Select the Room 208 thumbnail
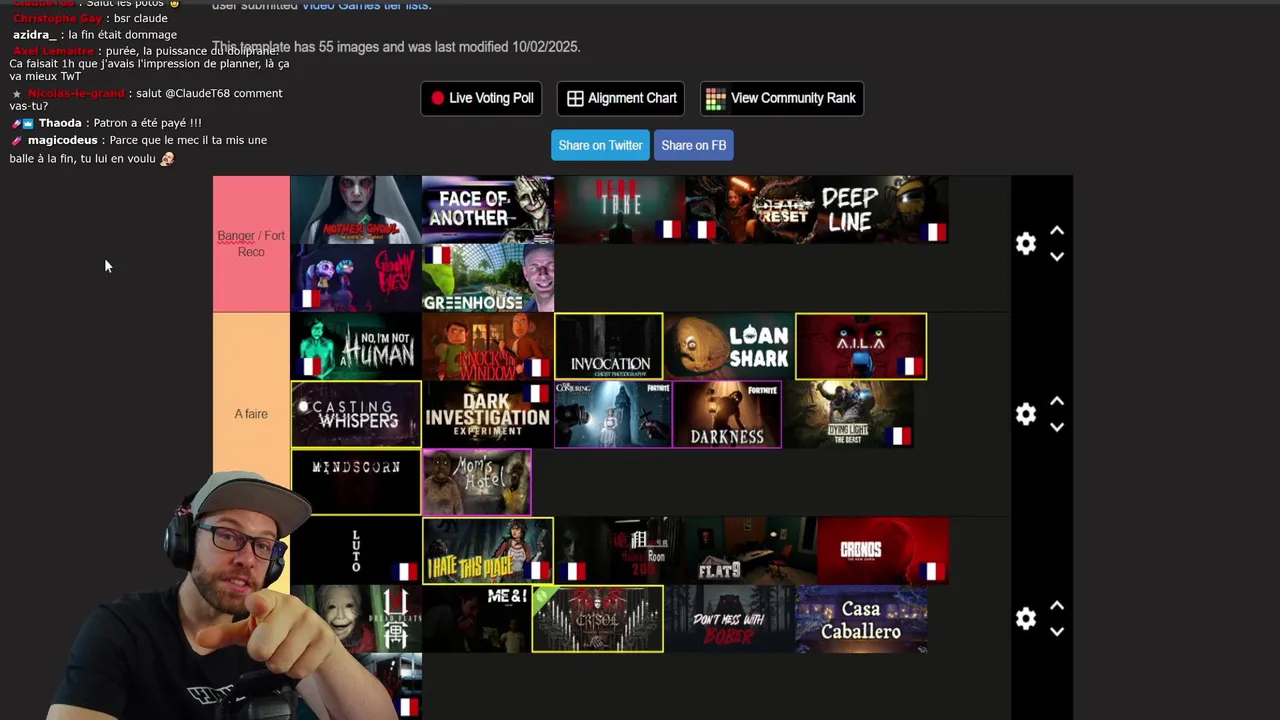The image size is (1280, 720). coord(619,550)
